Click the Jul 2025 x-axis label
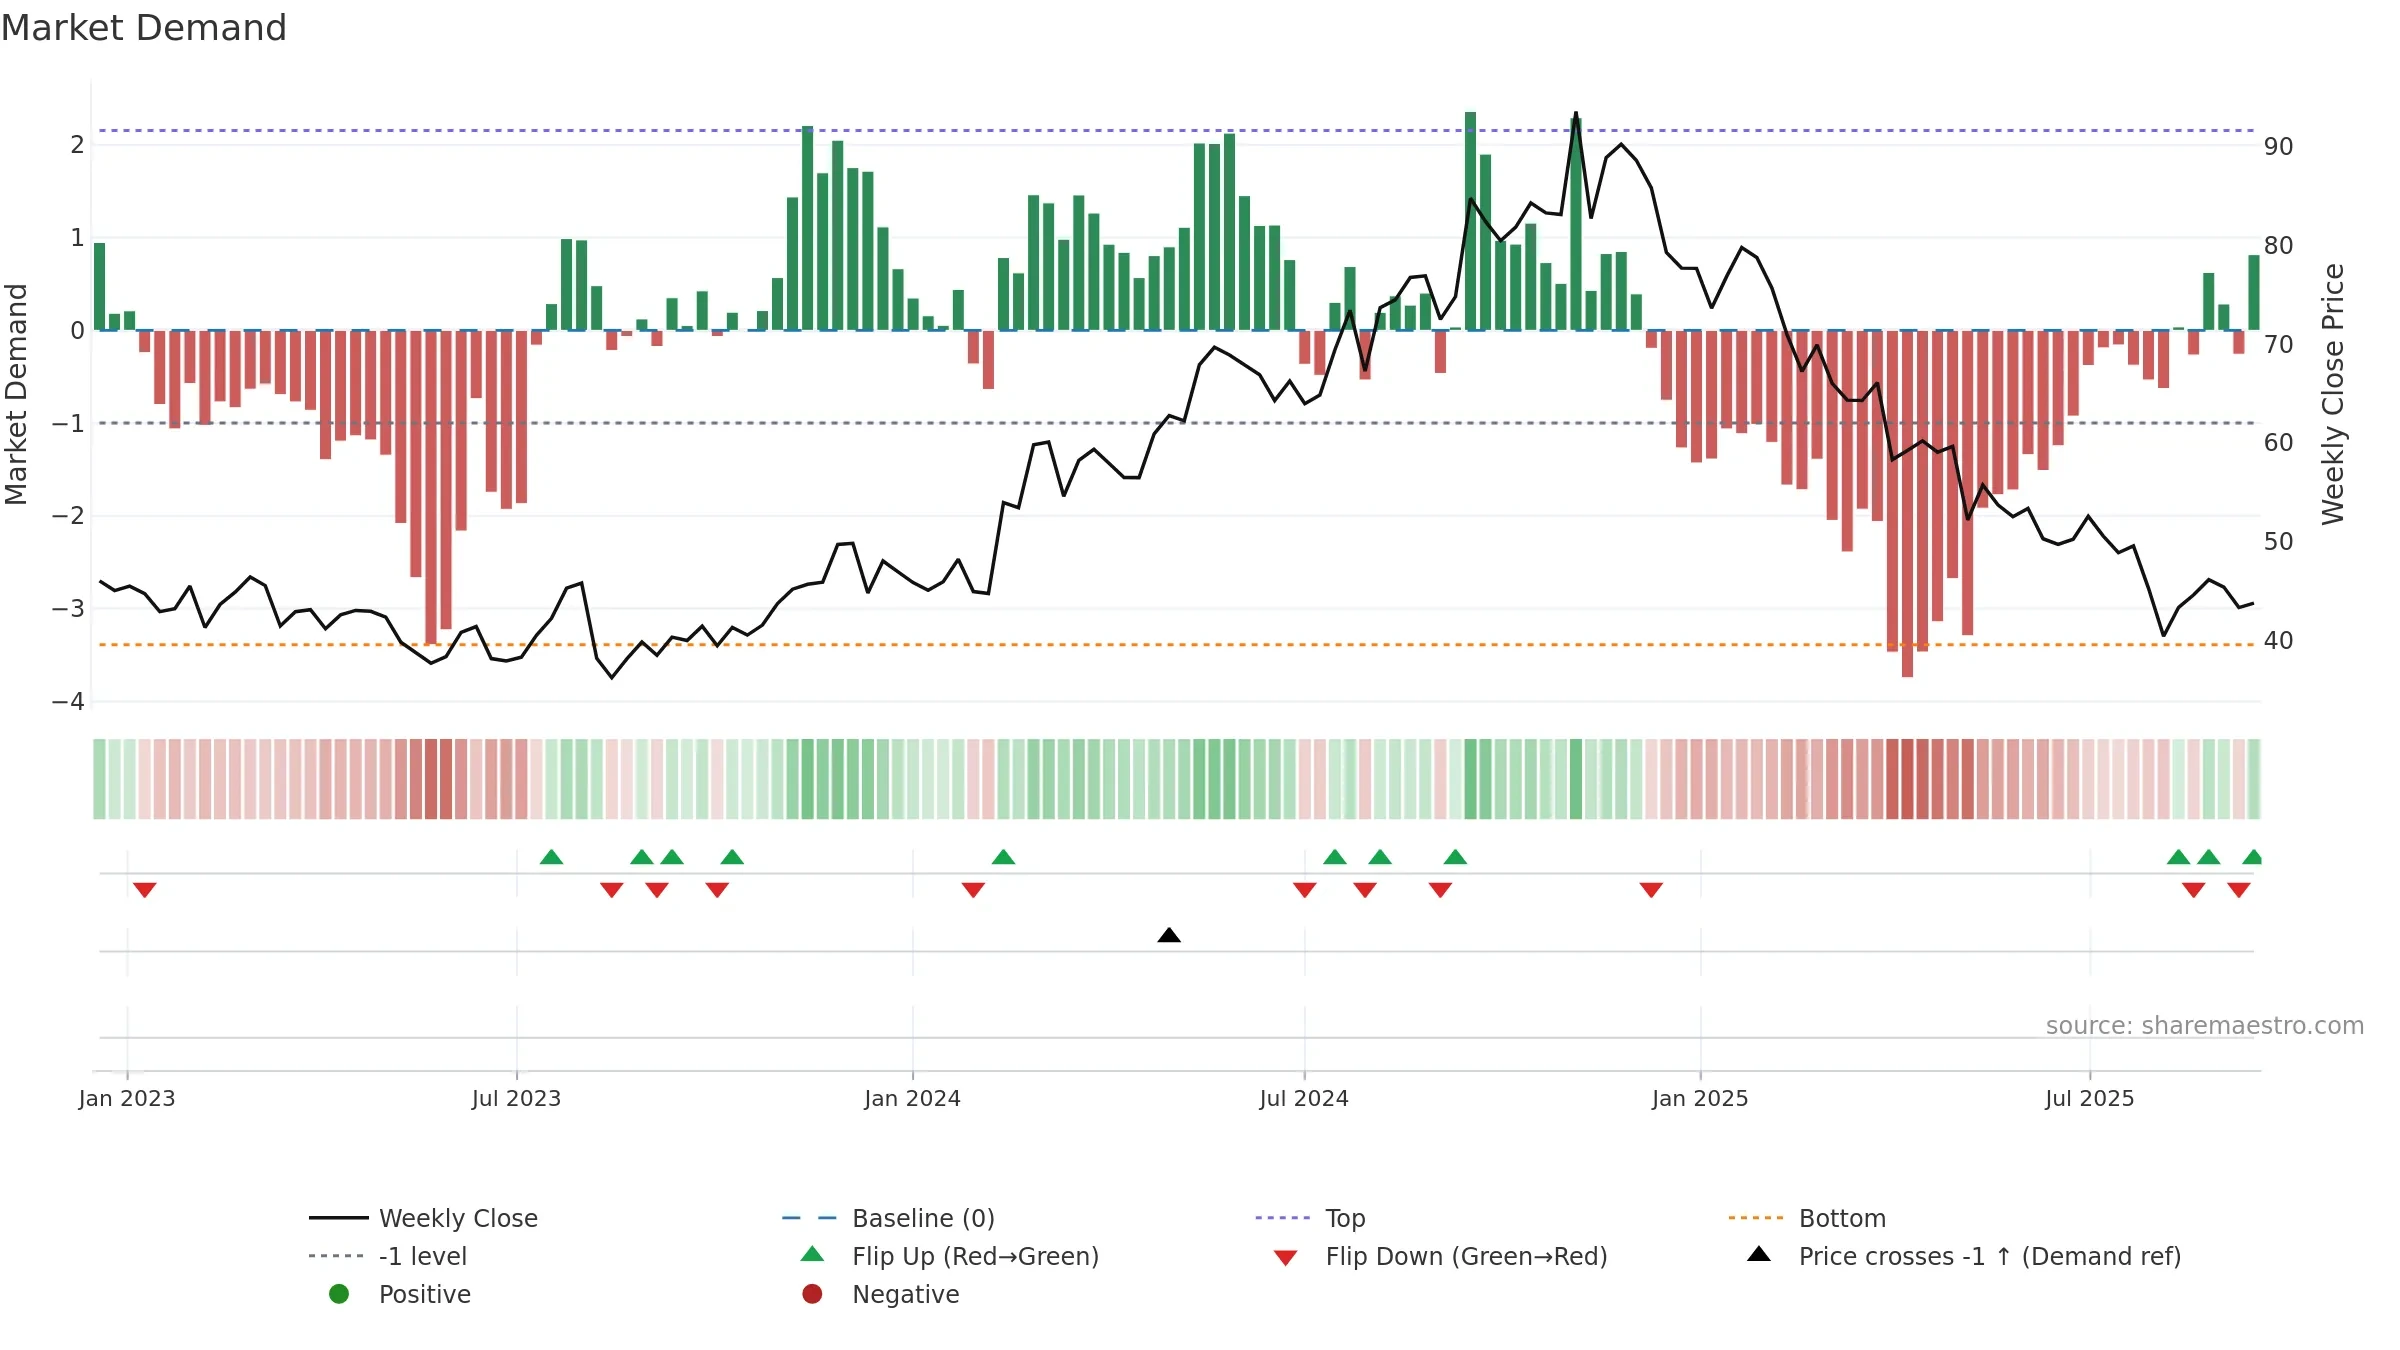2400x1350 pixels. [2090, 1099]
